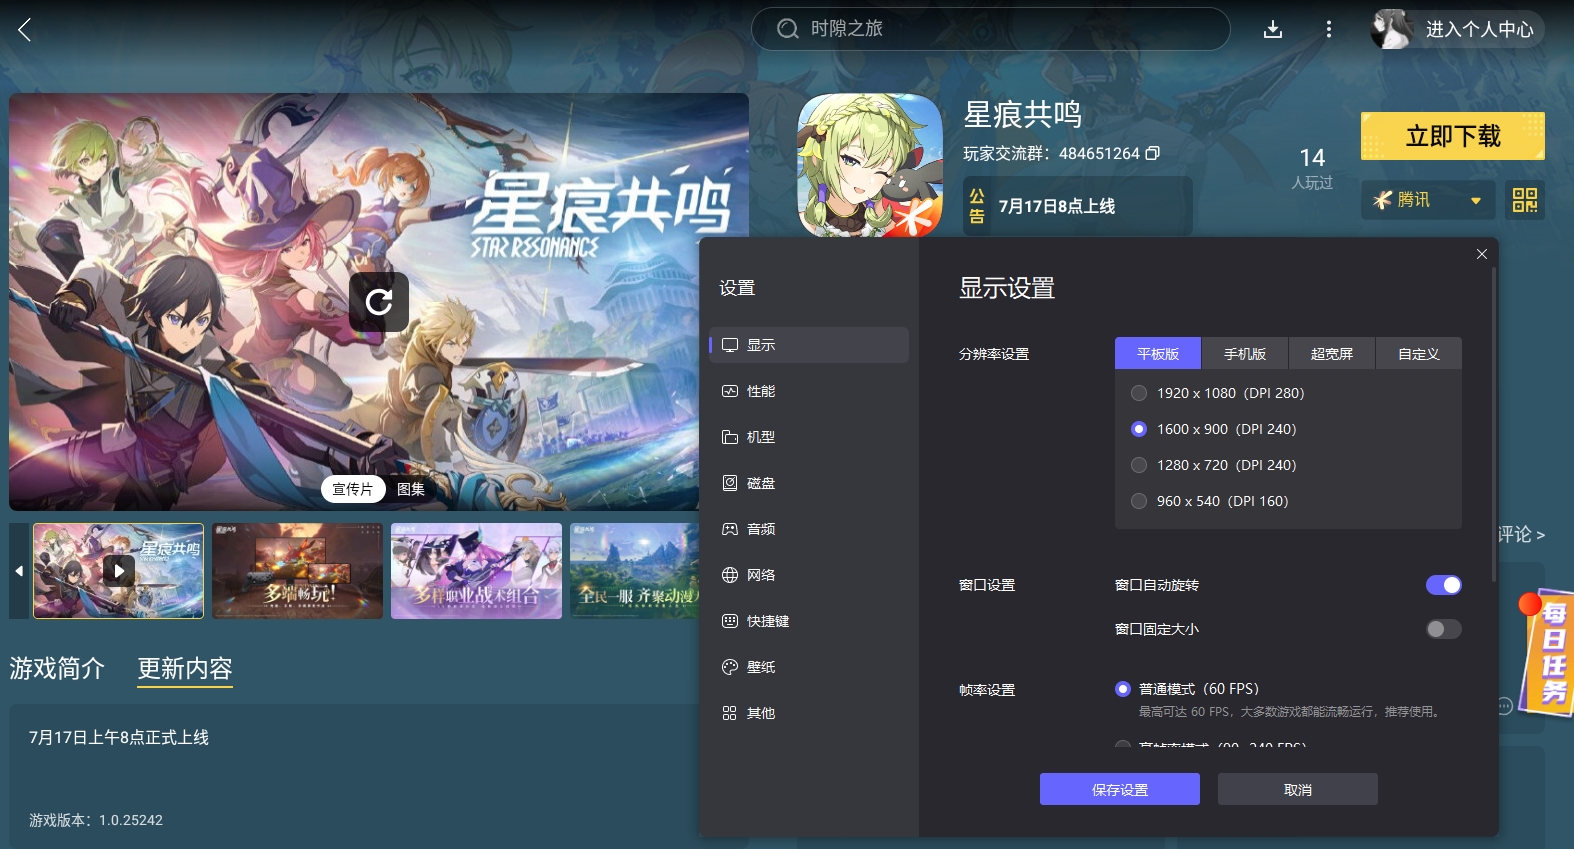Go back with the top-left arrow
The height and width of the screenshot is (849, 1574).
[25, 30]
